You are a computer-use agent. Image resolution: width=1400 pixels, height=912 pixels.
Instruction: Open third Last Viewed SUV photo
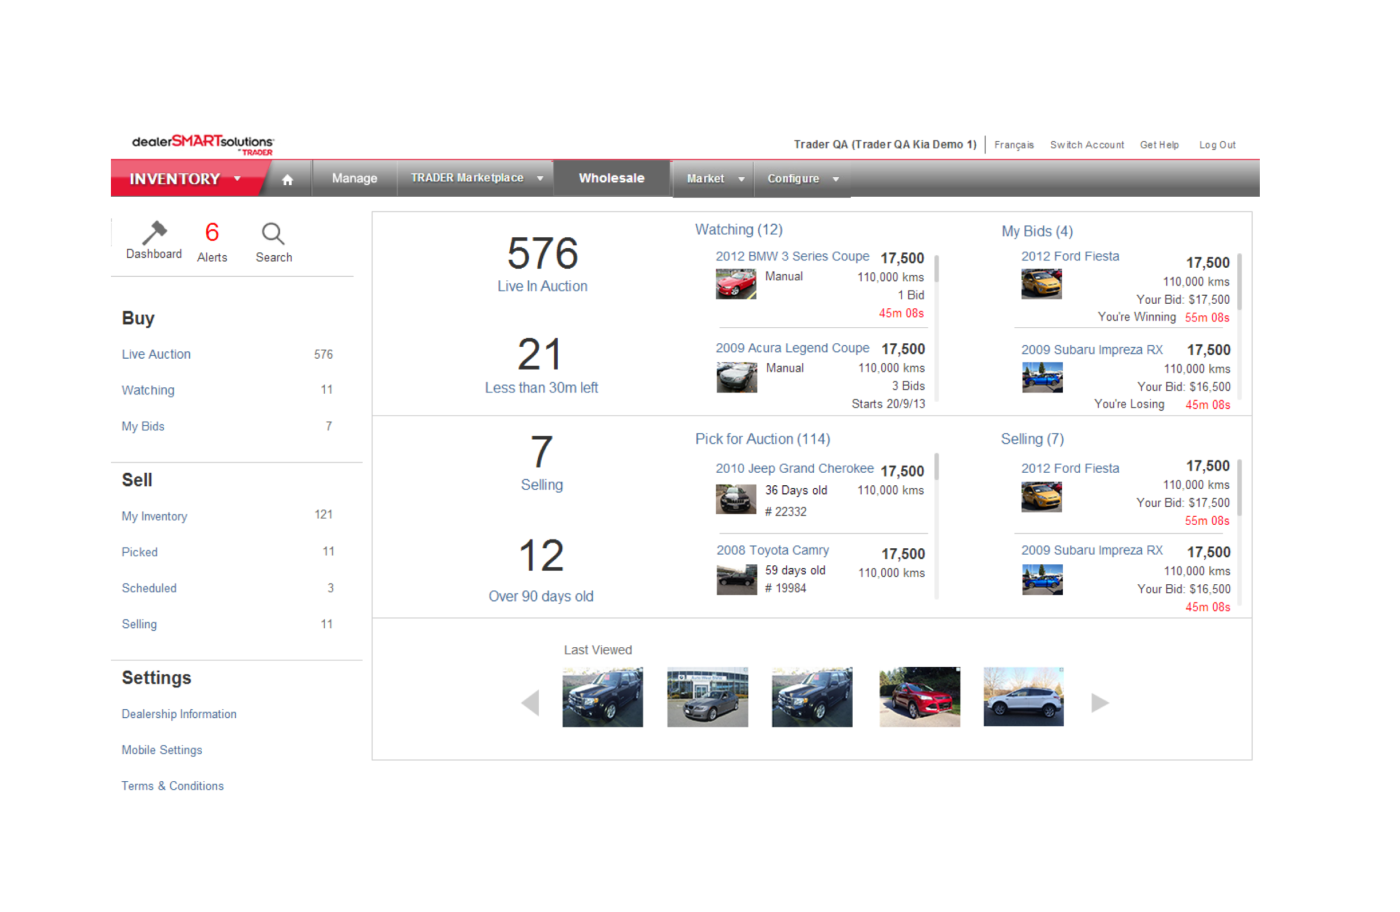812,697
